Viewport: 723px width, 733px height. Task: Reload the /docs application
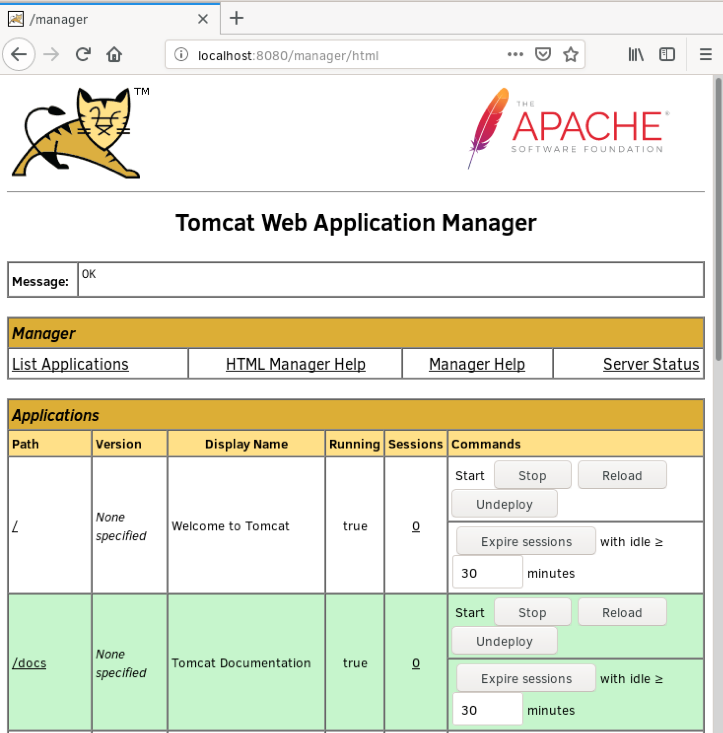(x=621, y=612)
